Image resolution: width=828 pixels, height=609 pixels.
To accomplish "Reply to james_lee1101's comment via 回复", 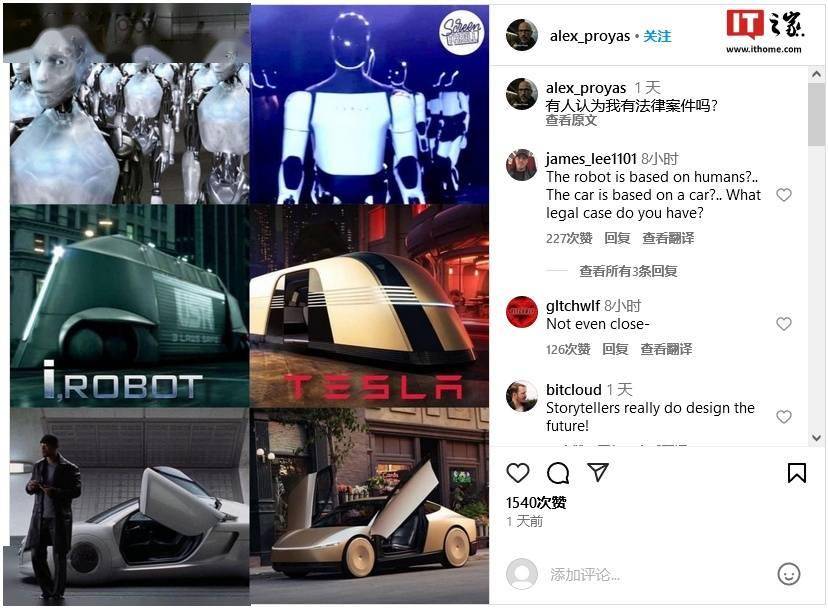I will tap(617, 238).
